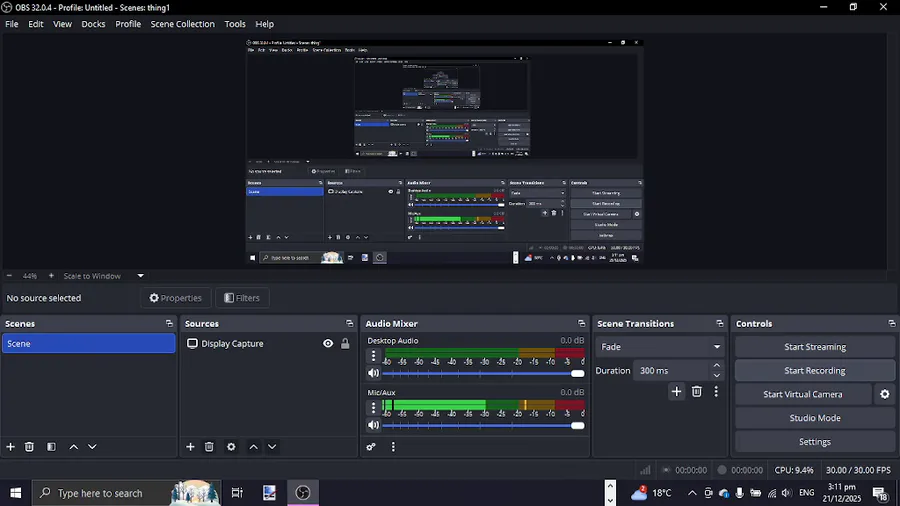Open transition properties three dots

click(x=716, y=391)
